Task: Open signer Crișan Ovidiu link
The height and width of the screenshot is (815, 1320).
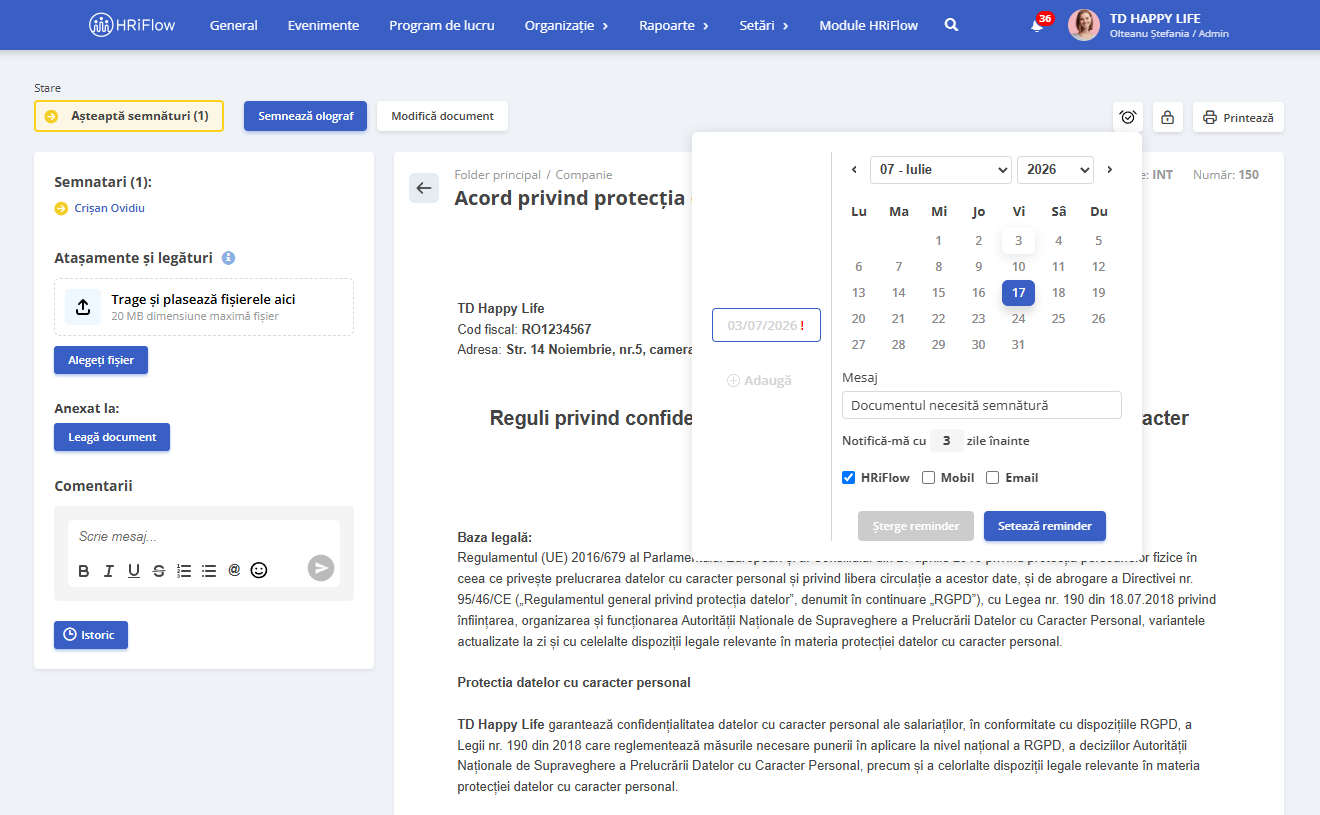Action: tap(110, 208)
